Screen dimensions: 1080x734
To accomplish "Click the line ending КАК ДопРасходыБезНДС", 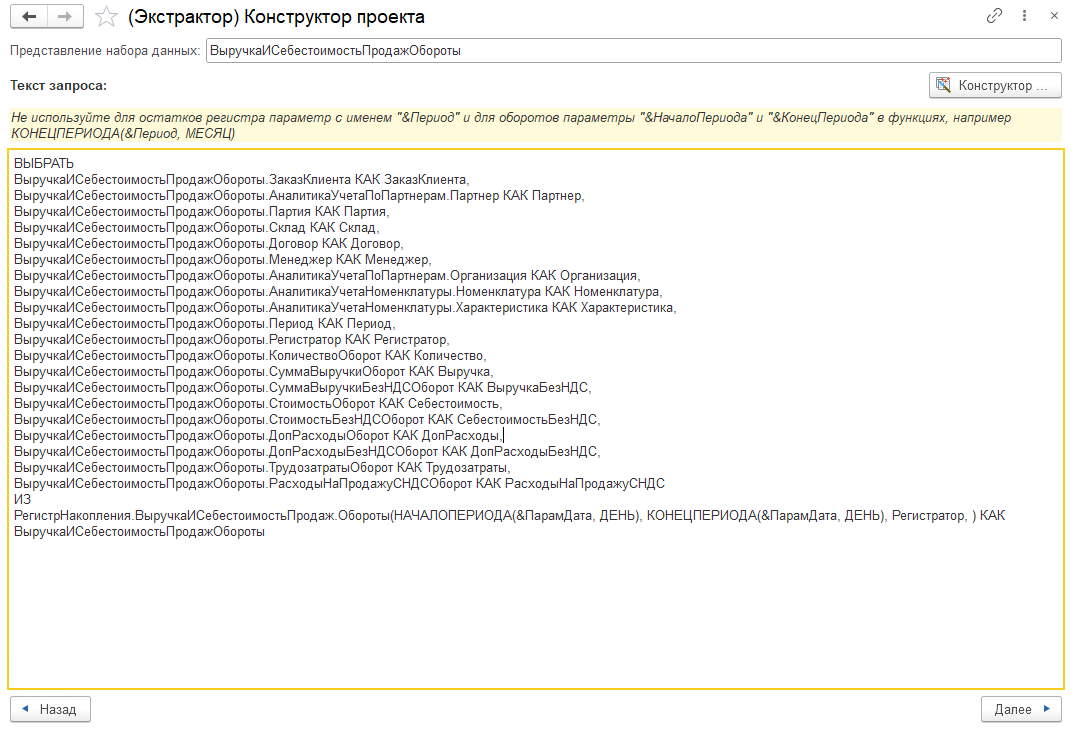I will pyautogui.click(x=307, y=451).
